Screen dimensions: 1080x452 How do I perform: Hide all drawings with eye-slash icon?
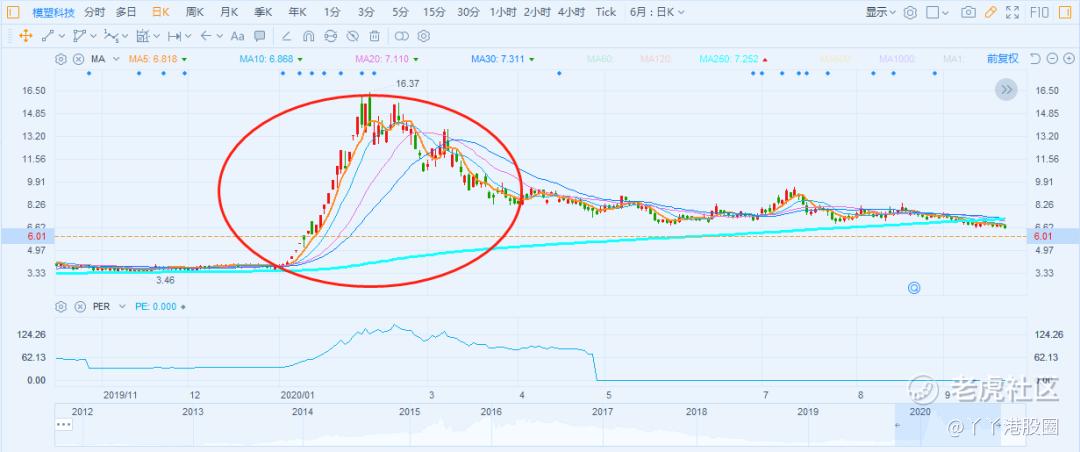(x=353, y=36)
